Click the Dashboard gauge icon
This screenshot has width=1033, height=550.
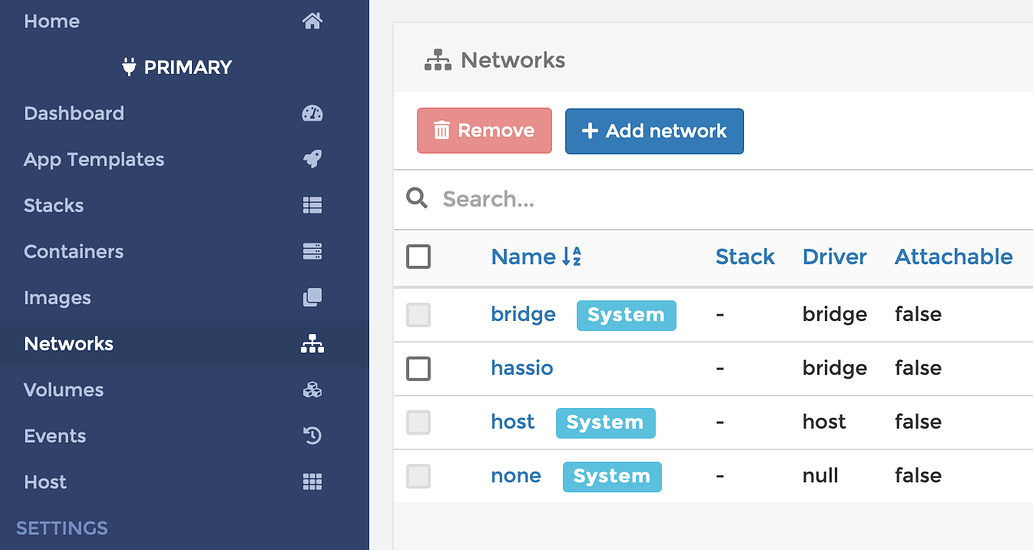click(312, 113)
